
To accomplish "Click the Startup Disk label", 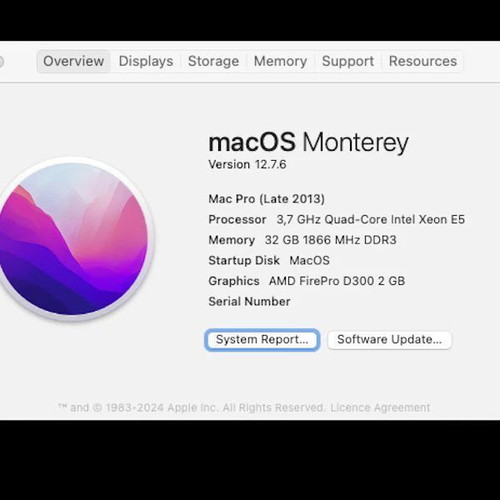I will click(x=244, y=260).
